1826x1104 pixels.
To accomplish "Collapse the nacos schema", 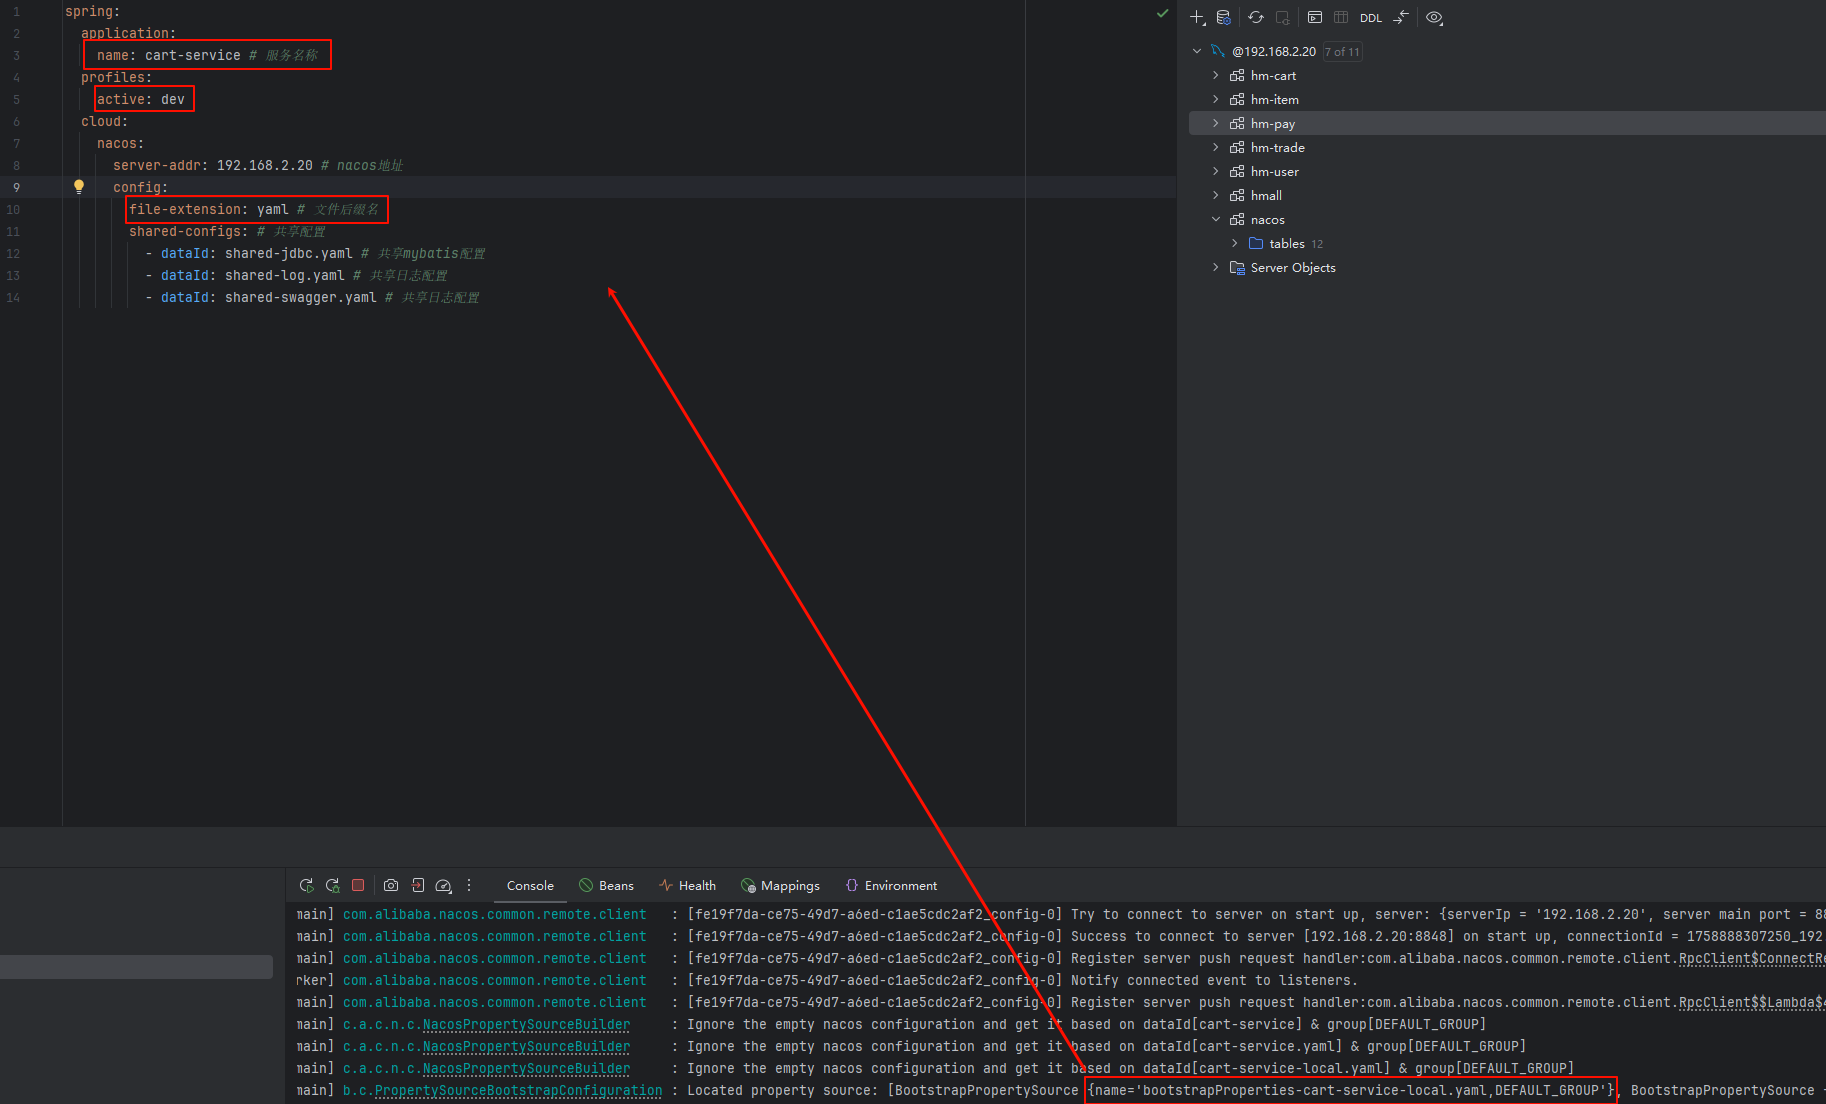I will pos(1216,219).
